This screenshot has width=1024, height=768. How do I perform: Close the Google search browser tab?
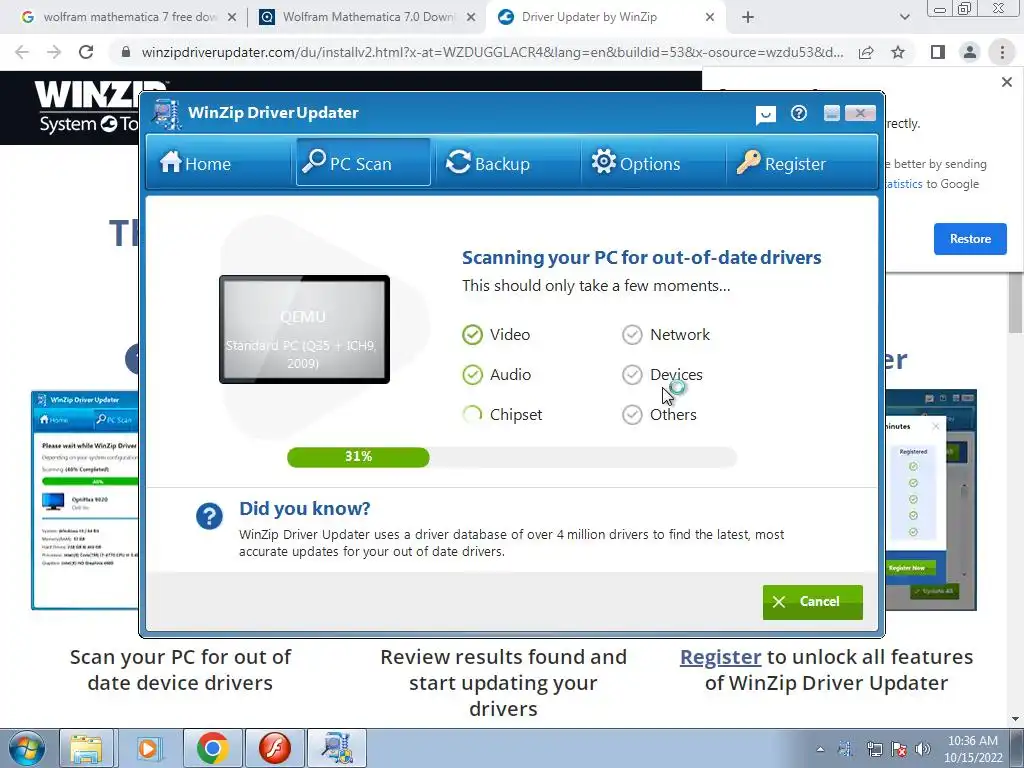[x=232, y=17]
